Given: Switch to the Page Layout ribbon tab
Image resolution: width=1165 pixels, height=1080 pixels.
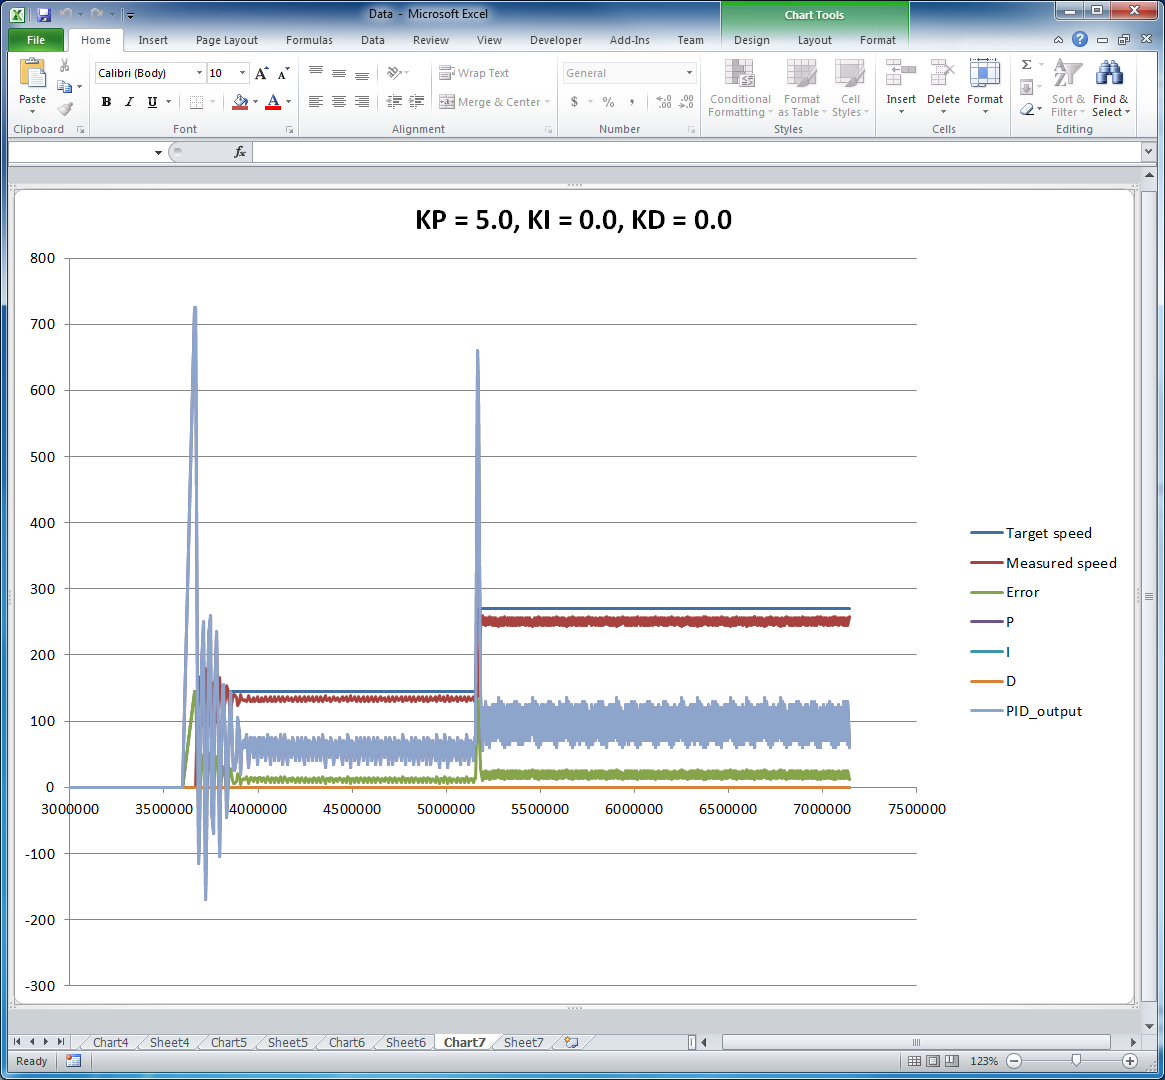Looking at the screenshot, I should (x=227, y=40).
